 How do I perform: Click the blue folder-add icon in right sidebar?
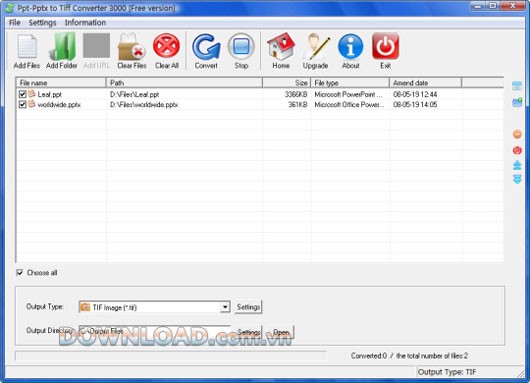(517, 102)
